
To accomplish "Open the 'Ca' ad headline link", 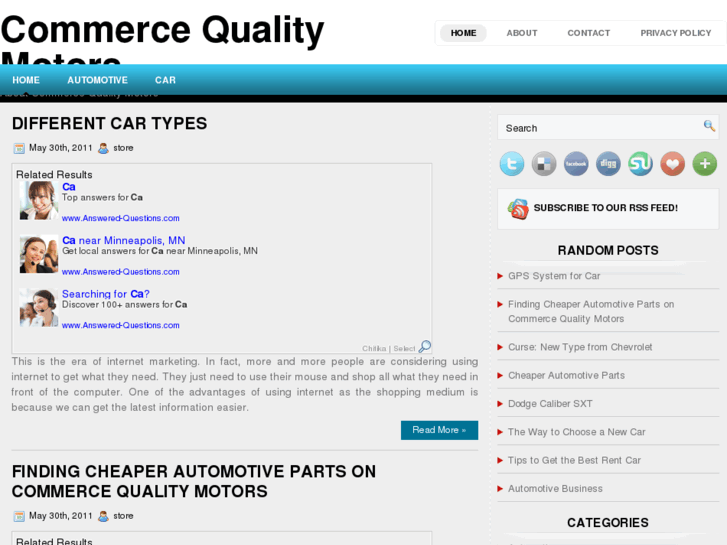I will click(69, 187).
